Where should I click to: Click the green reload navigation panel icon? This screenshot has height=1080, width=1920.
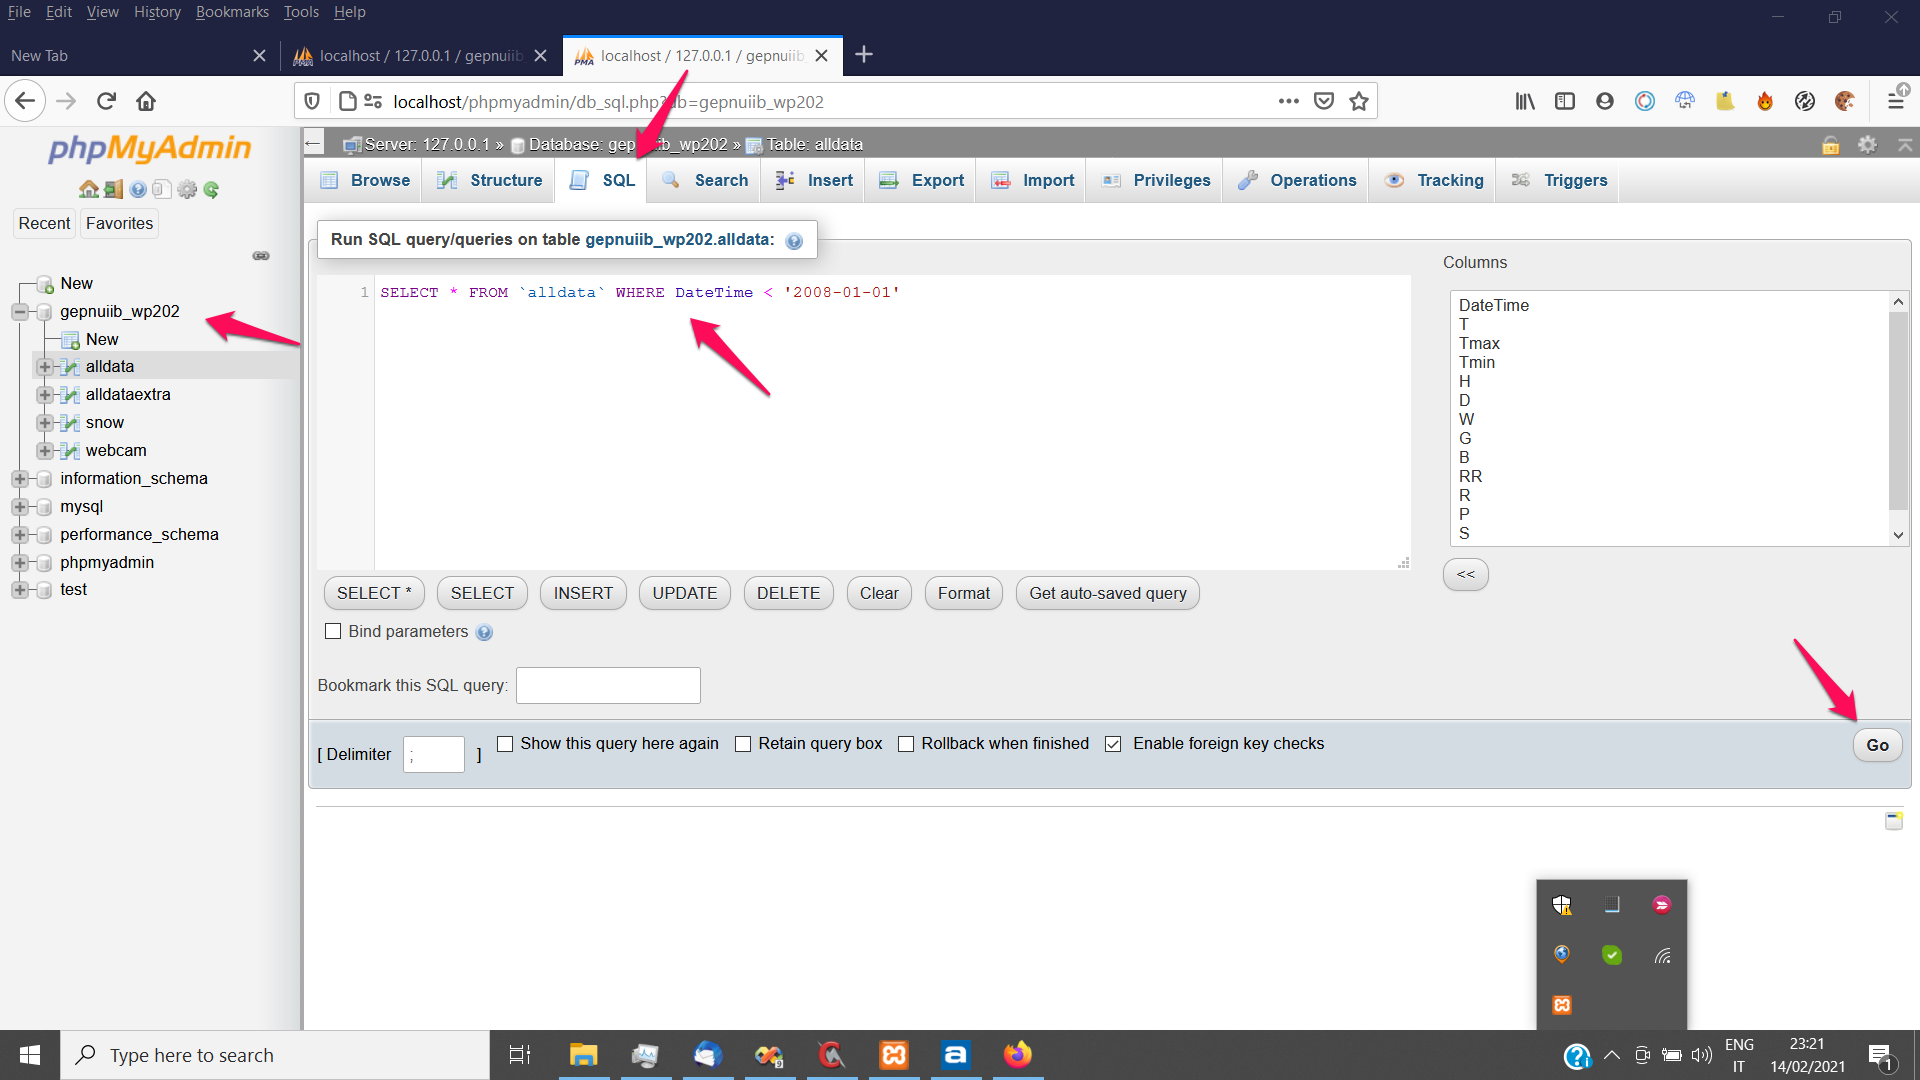[x=211, y=189]
